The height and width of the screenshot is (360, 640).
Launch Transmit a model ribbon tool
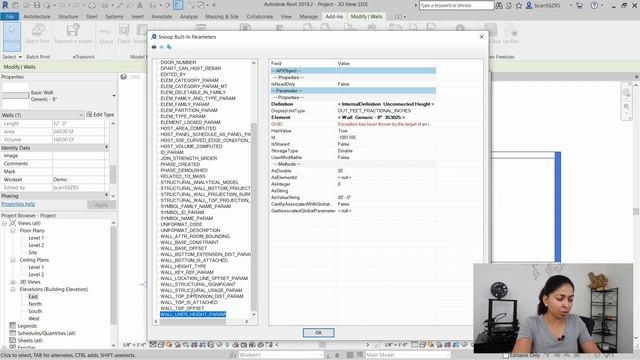(73, 33)
